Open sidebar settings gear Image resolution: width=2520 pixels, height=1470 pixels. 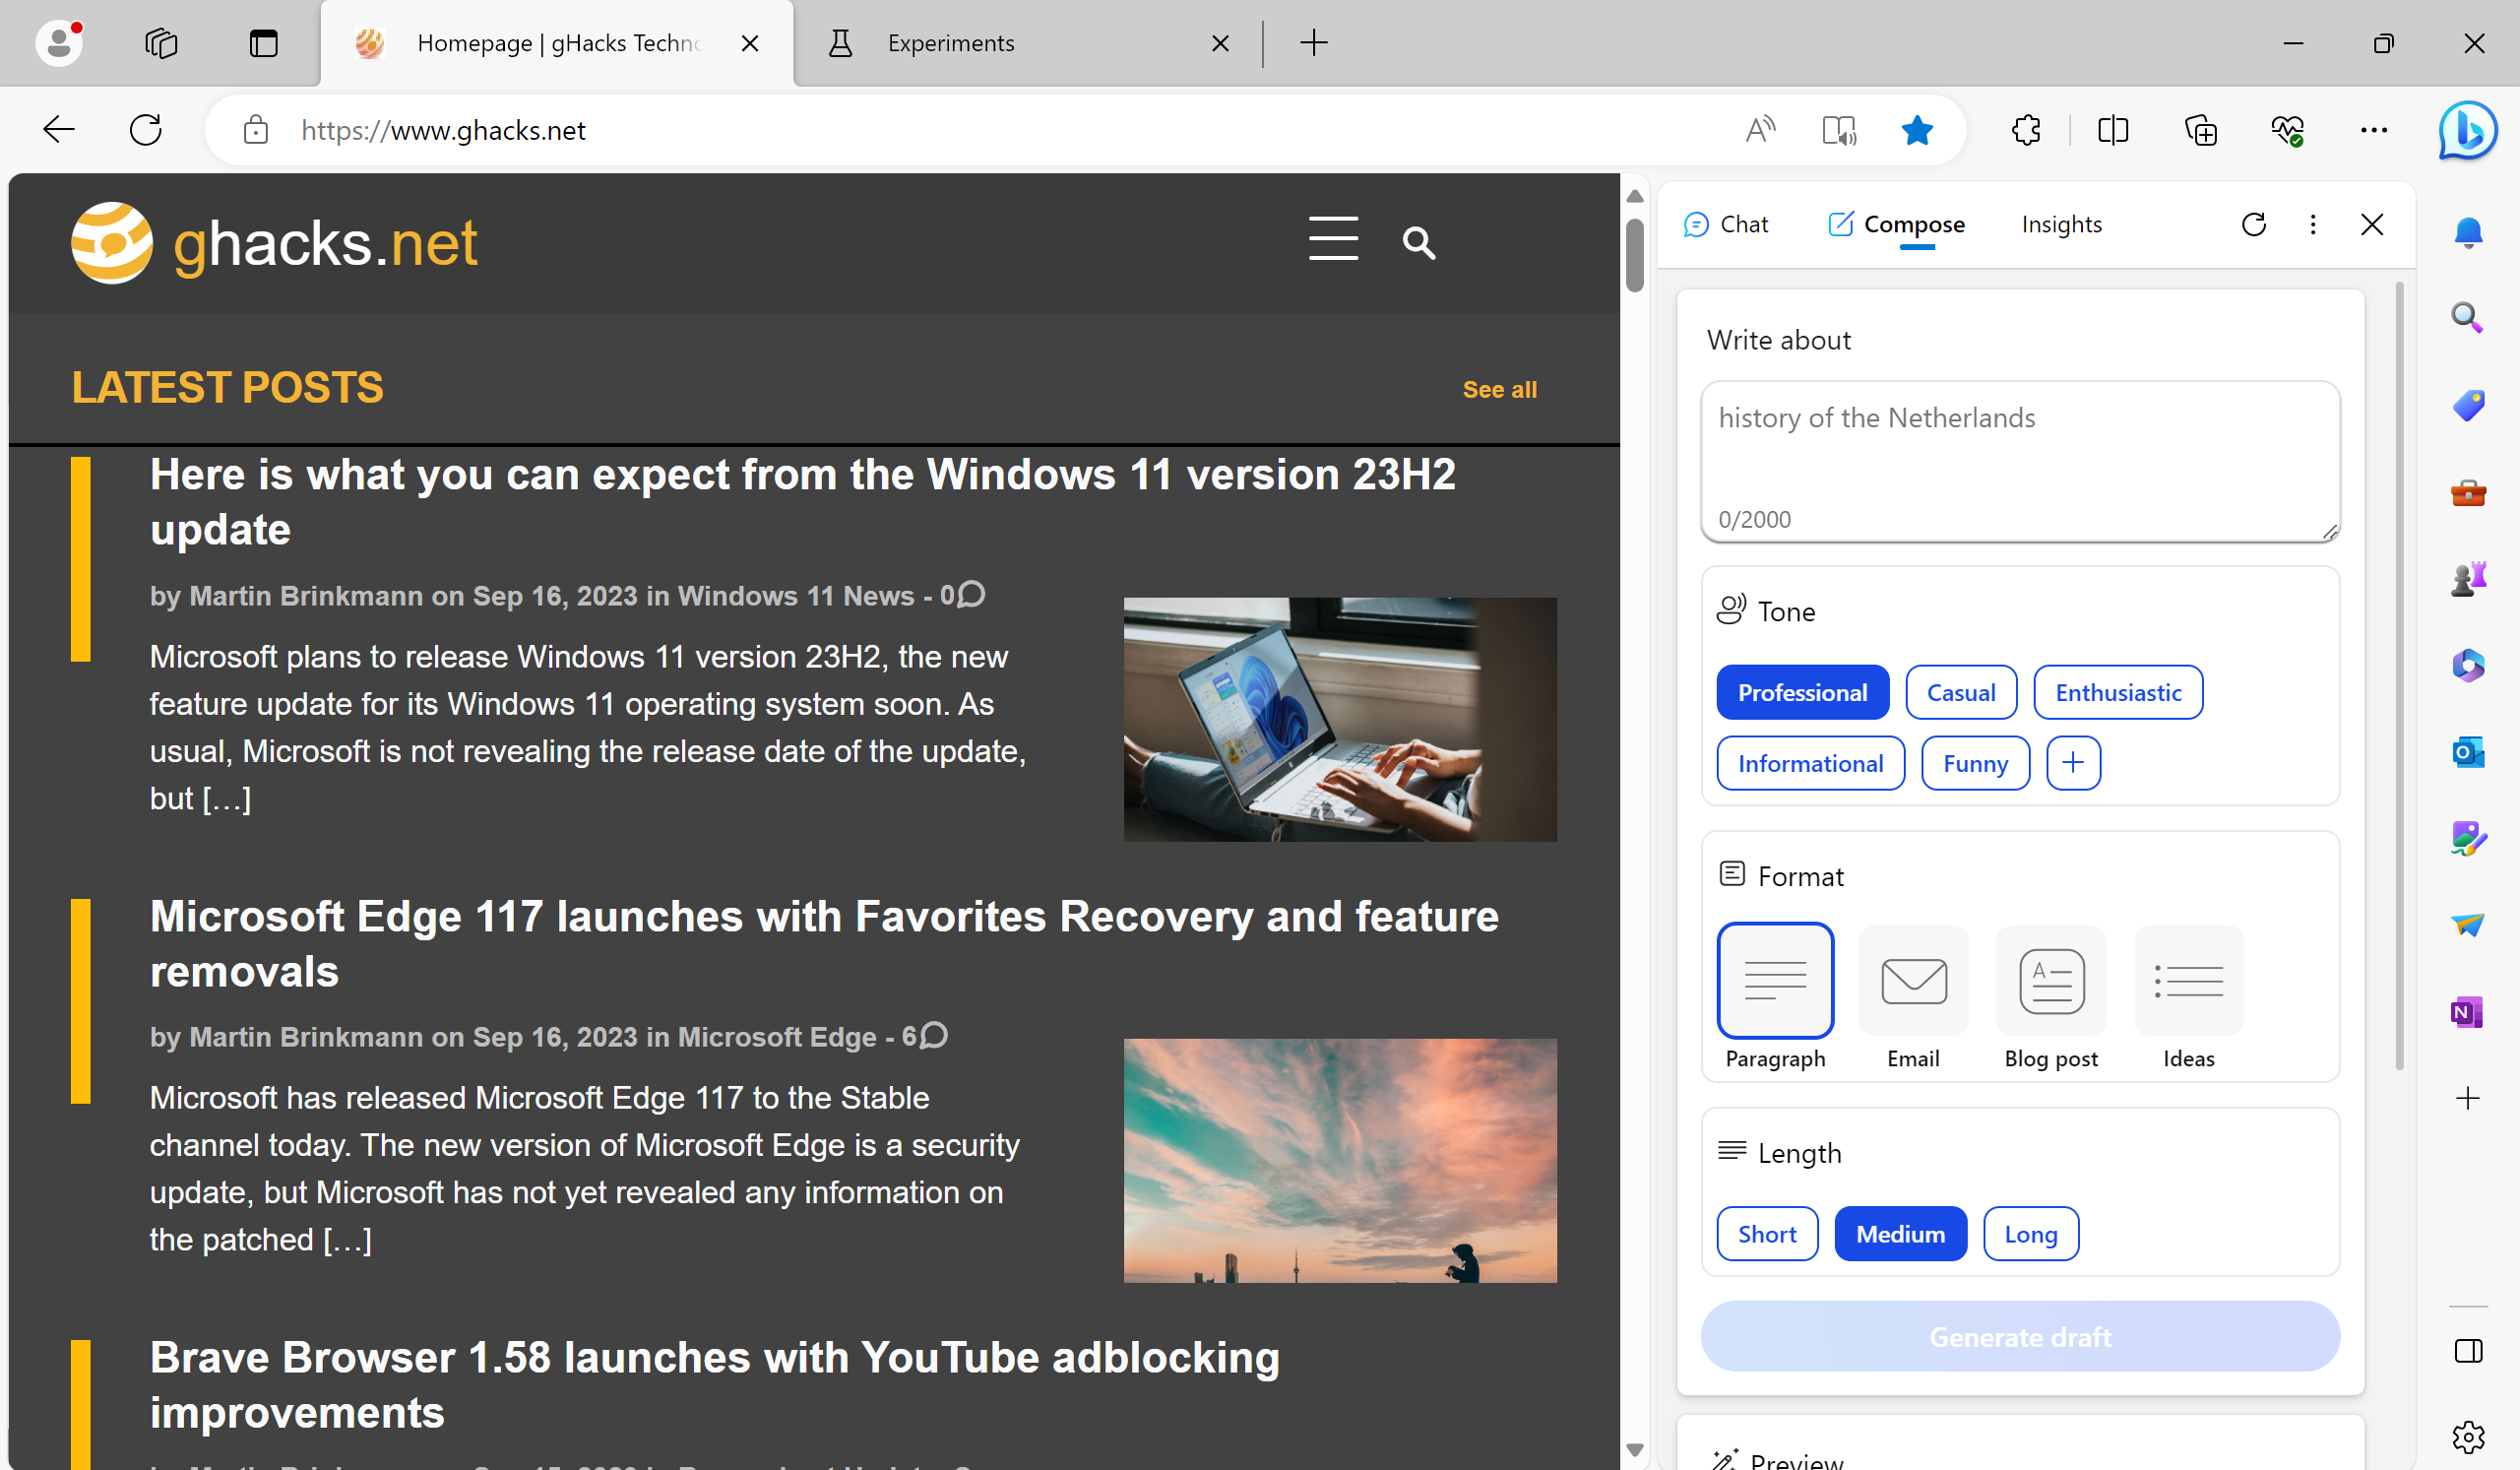point(2467,1438)
